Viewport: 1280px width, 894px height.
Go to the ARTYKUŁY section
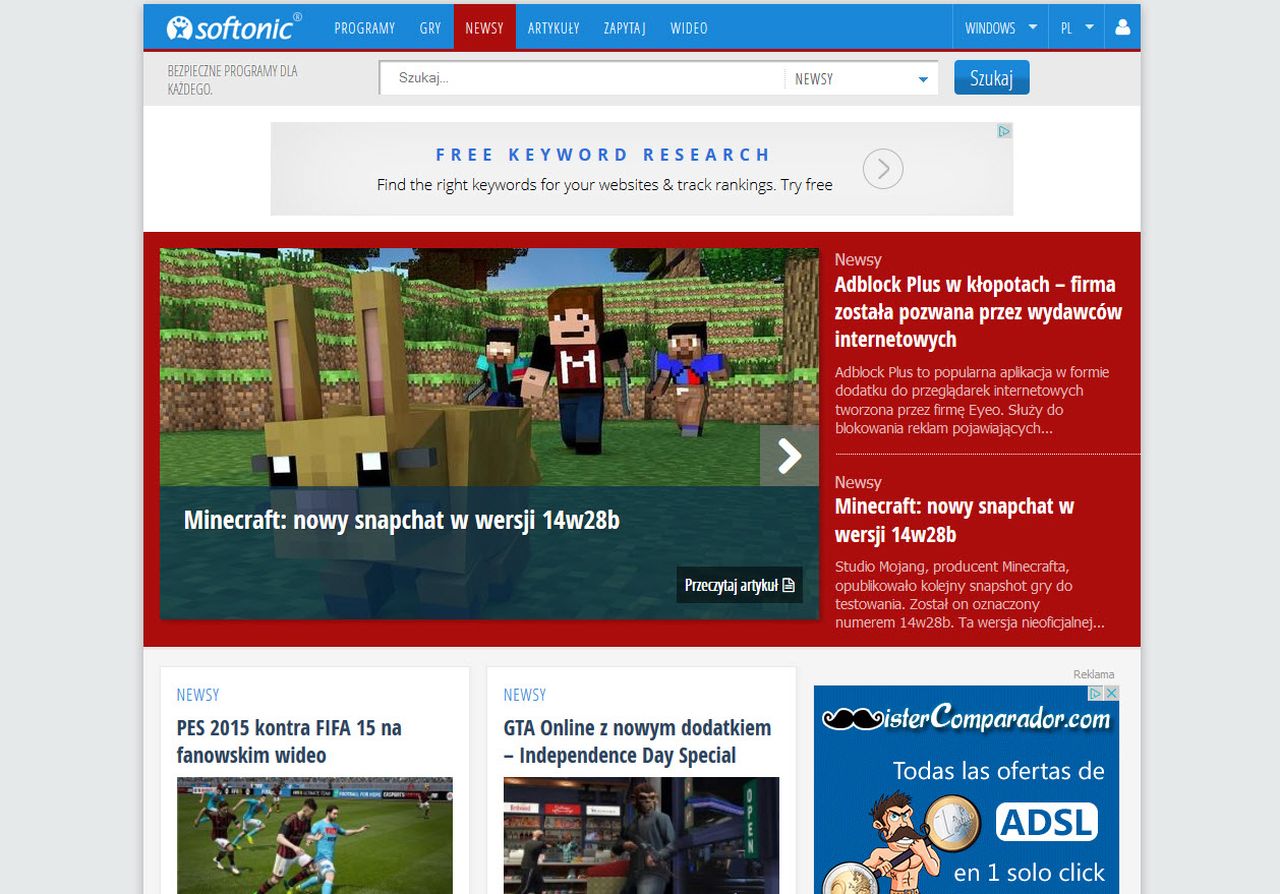click(553, 28)
